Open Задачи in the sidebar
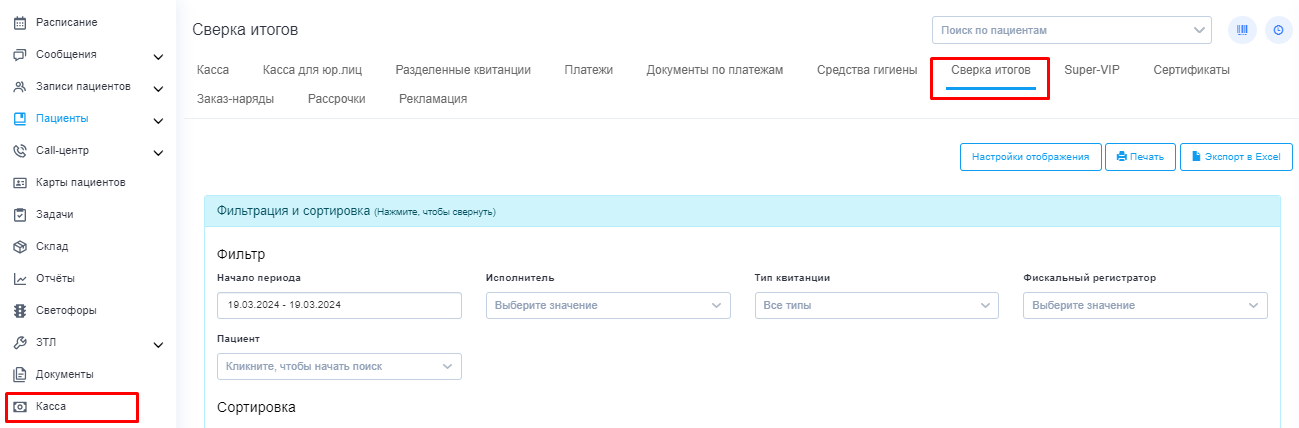This screenshot has height=428, width=1299. coord(54,214)
